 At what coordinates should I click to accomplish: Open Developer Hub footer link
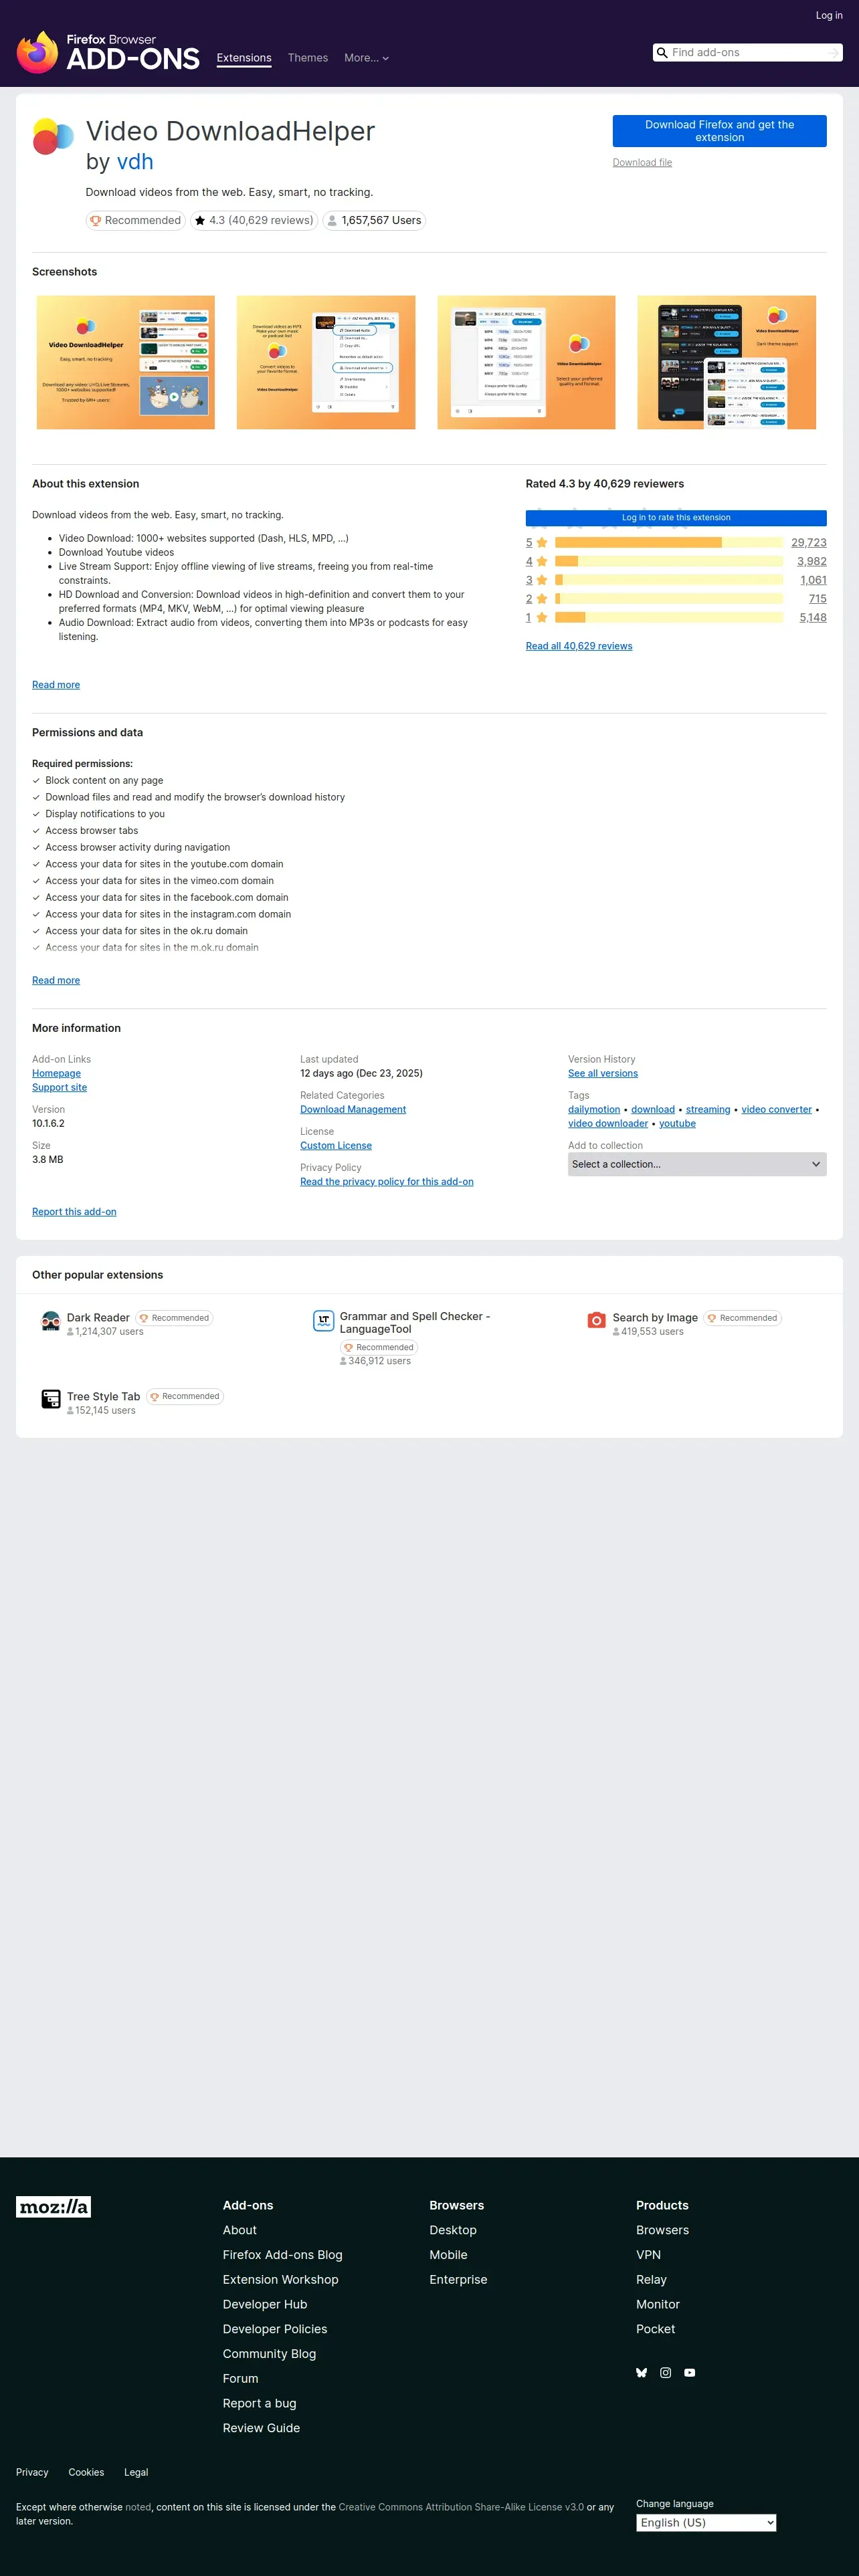[265, 2305]
